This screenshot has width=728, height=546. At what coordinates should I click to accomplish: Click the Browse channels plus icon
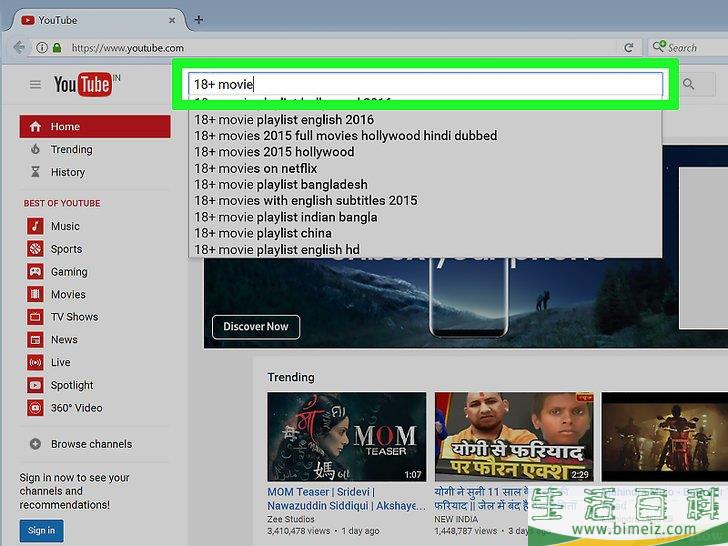tap(35, 444)
